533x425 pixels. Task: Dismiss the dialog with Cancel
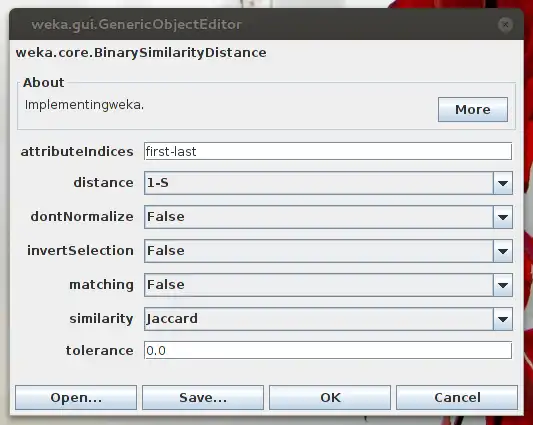457,397
